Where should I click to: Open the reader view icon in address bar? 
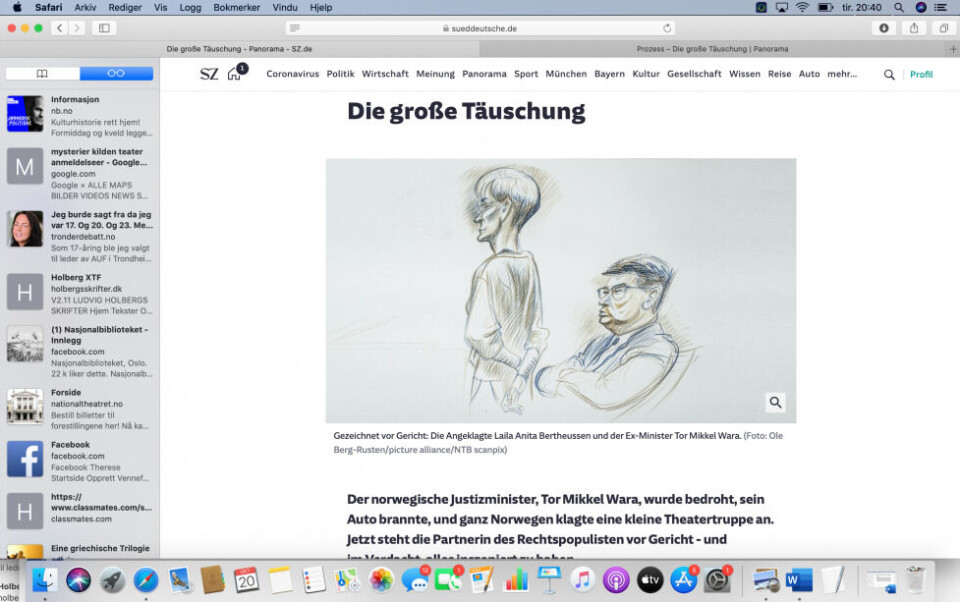(x=295, y=28)
